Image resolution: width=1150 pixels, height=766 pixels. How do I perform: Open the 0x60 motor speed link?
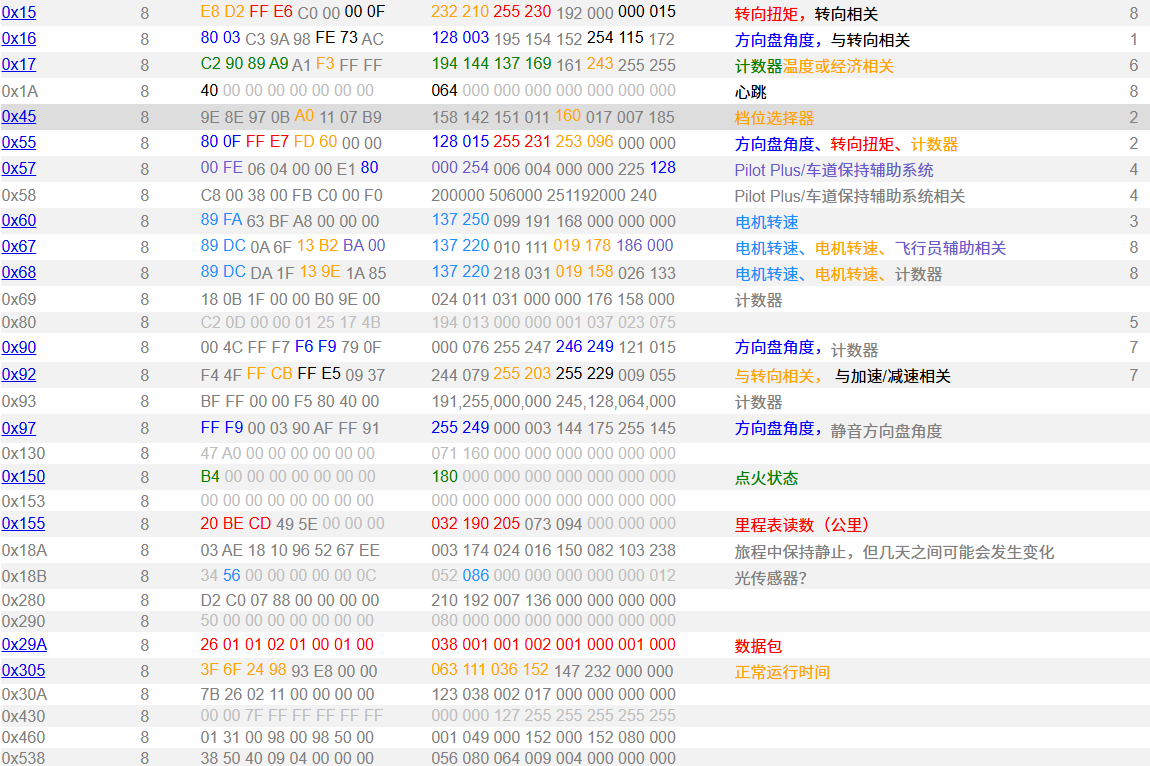(x=19, y=221)
